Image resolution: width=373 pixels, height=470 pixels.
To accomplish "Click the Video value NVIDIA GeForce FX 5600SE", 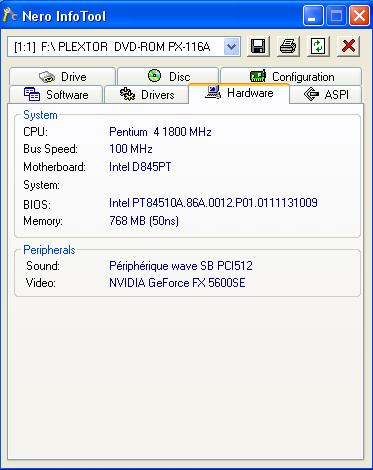I will [x=177, y=283].
